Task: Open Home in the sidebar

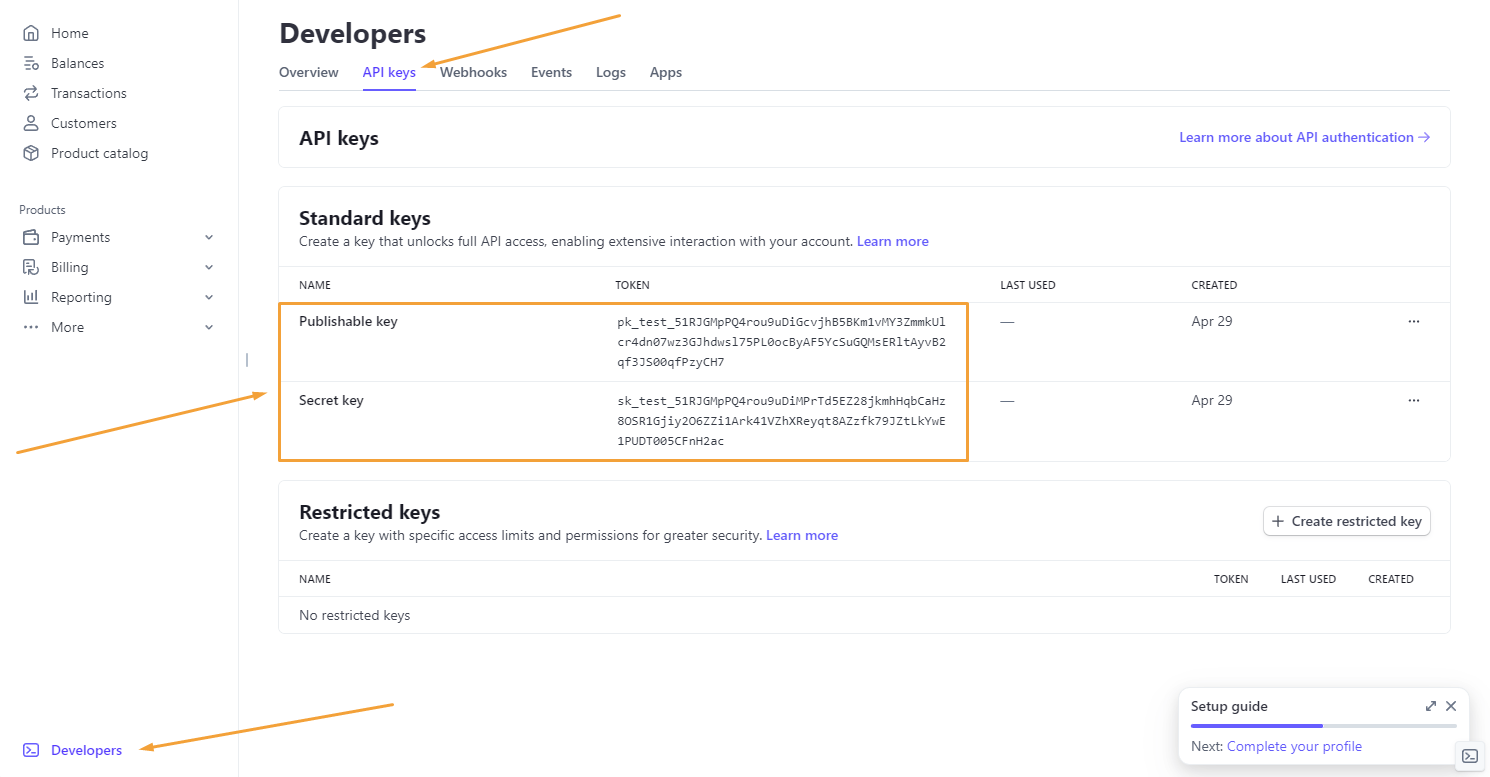Action: [70, 33]
